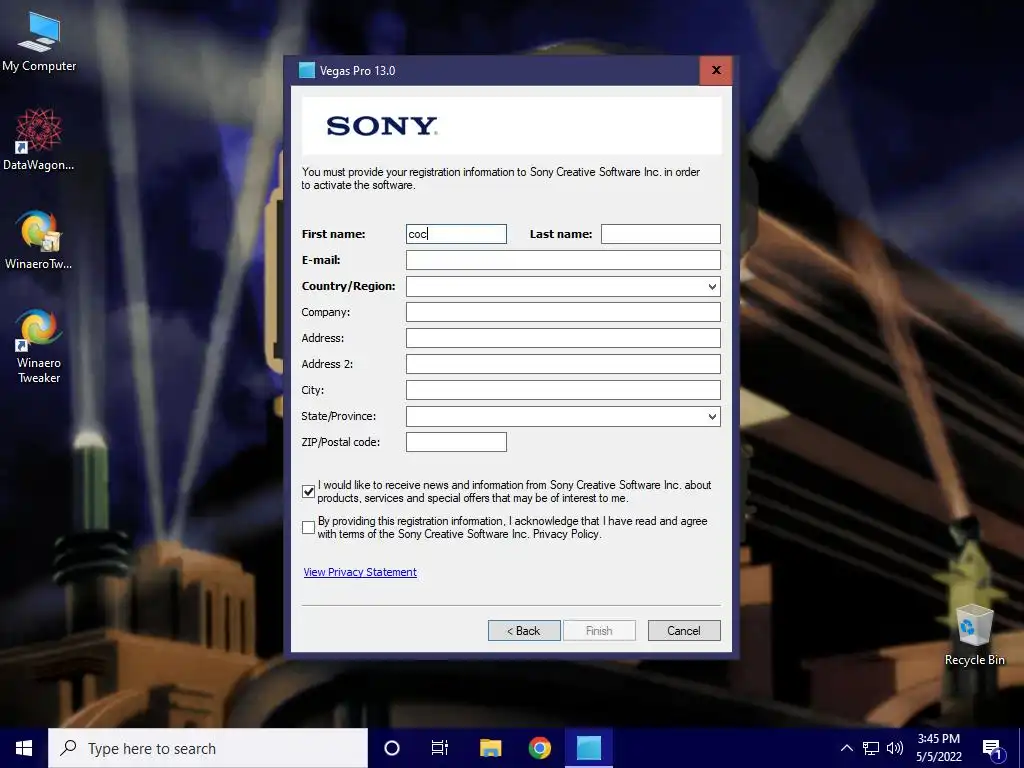Click the Type here to search box
Viewport: 1024px width, 768px height.
[208, 748]
